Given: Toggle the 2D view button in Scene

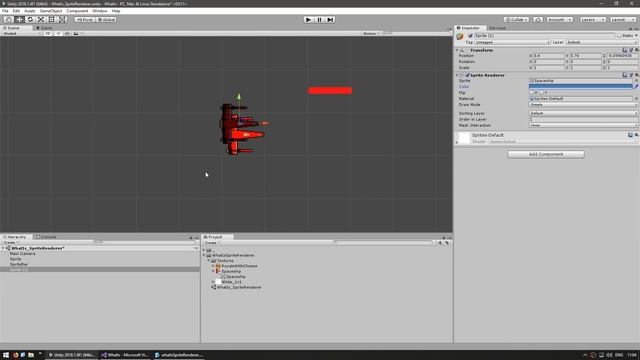Looking at the screenshot, I should click(48, 33).
